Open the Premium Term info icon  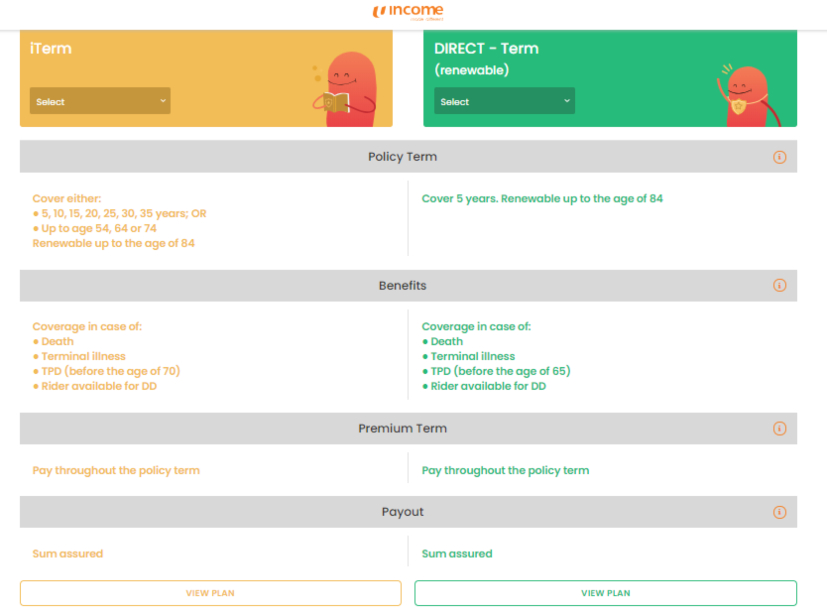click(x=779, y=428)
